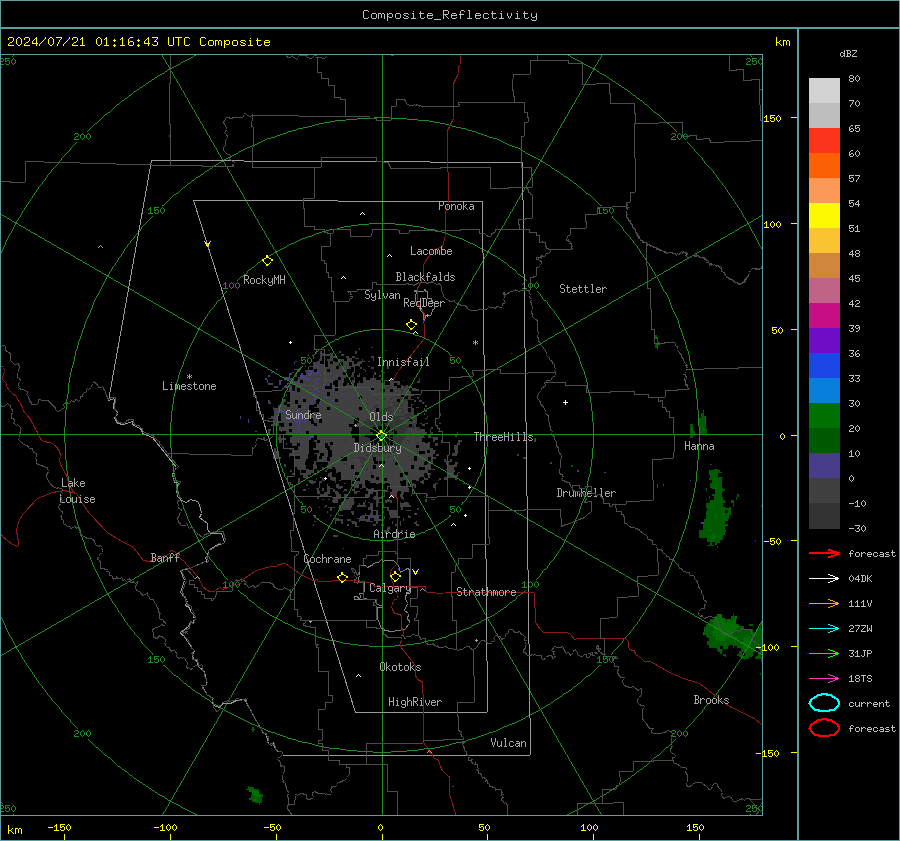Image resolution: width=900 pixels, height=841 pixels.
Task: Click the red forecast ellipse icon
Action: point(824,728)
